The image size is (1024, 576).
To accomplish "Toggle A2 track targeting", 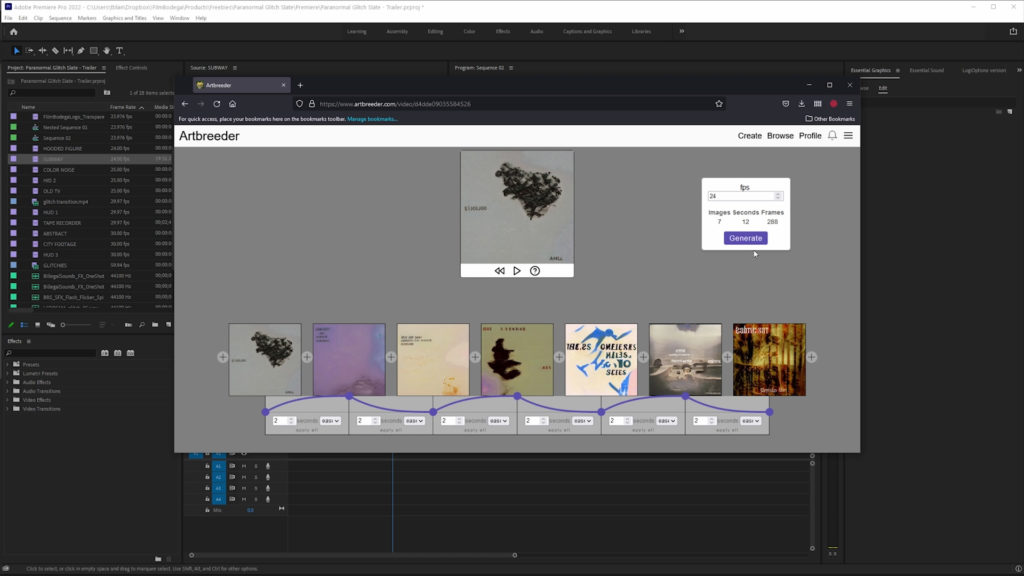I will pyautogui.click(x=219, y=477).
